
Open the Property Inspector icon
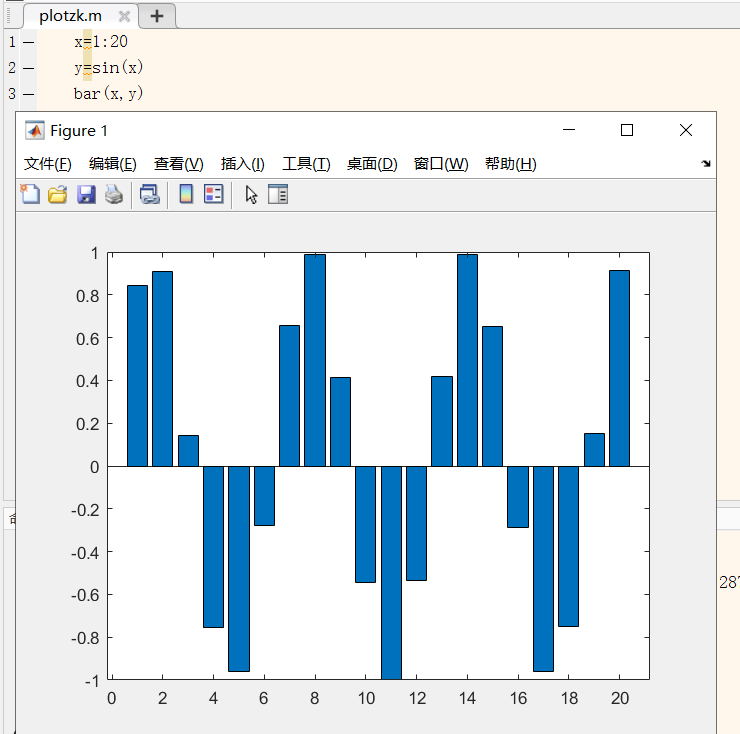[278, 194]
